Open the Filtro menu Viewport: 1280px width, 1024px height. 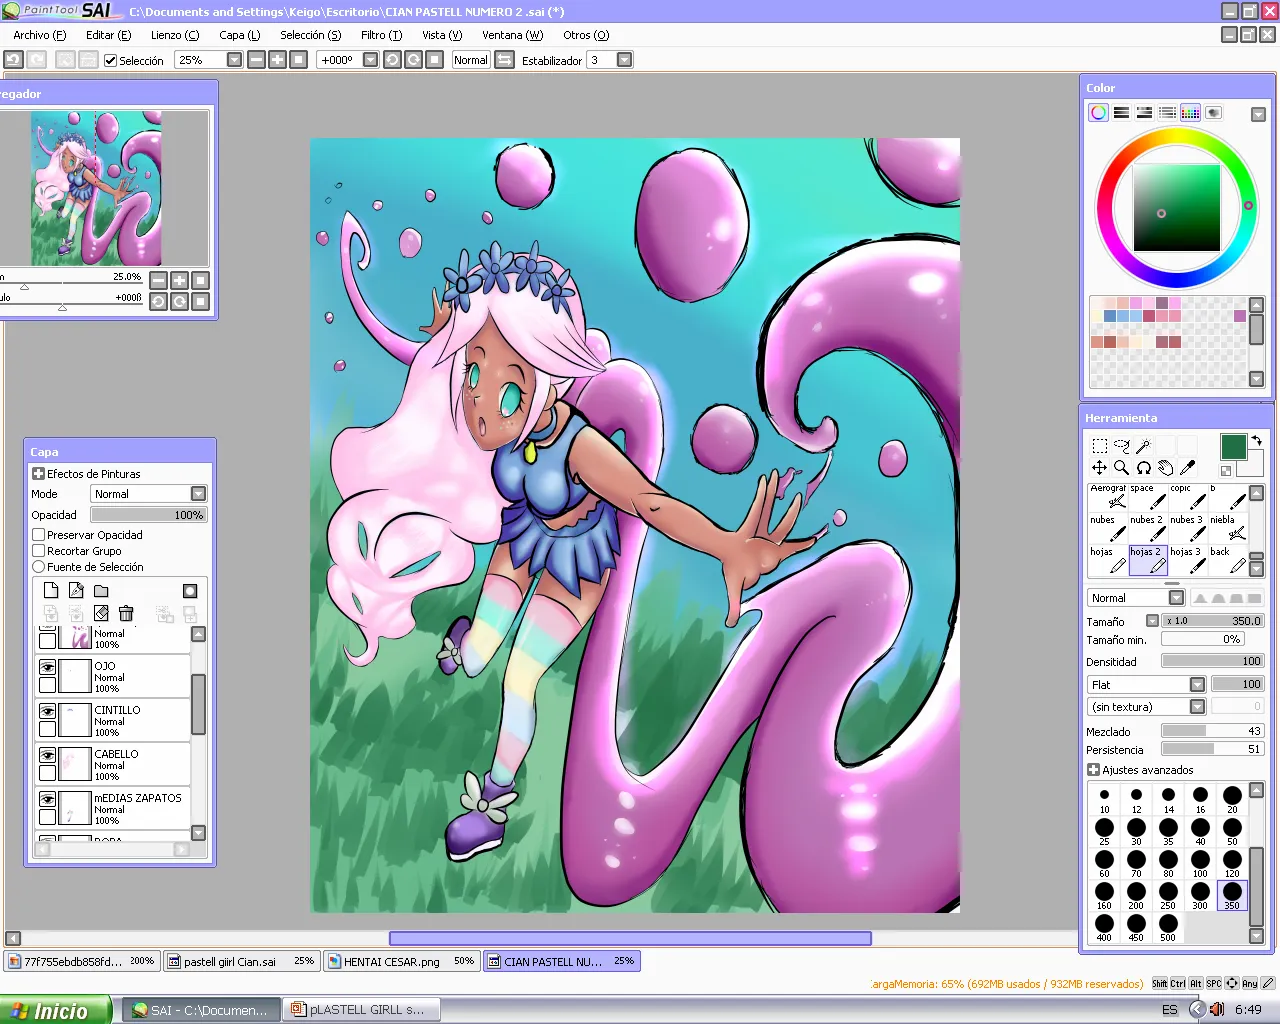381,35
